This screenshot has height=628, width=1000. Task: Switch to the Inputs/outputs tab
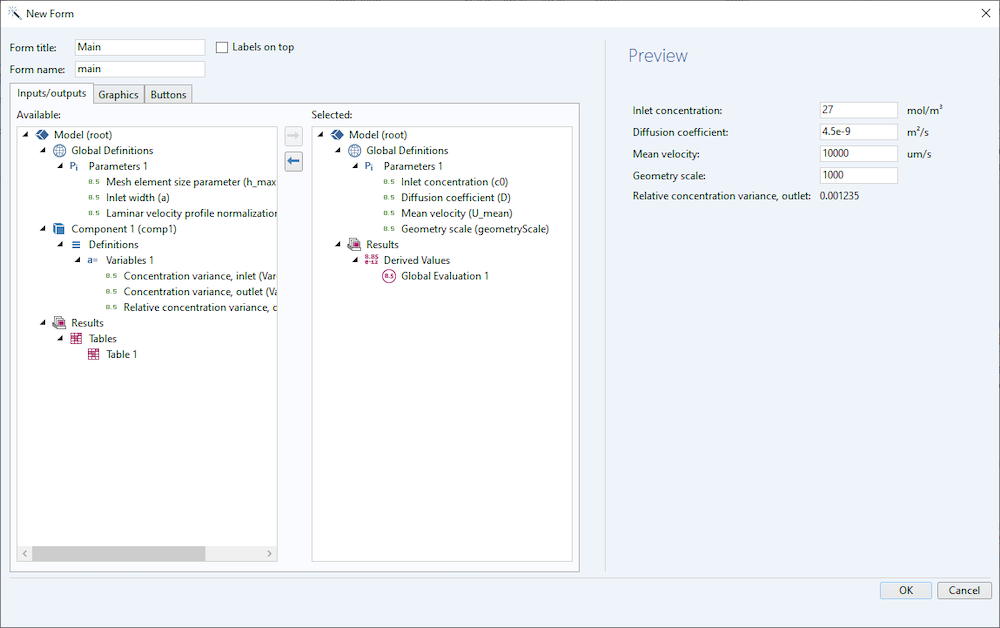(52, 93)
